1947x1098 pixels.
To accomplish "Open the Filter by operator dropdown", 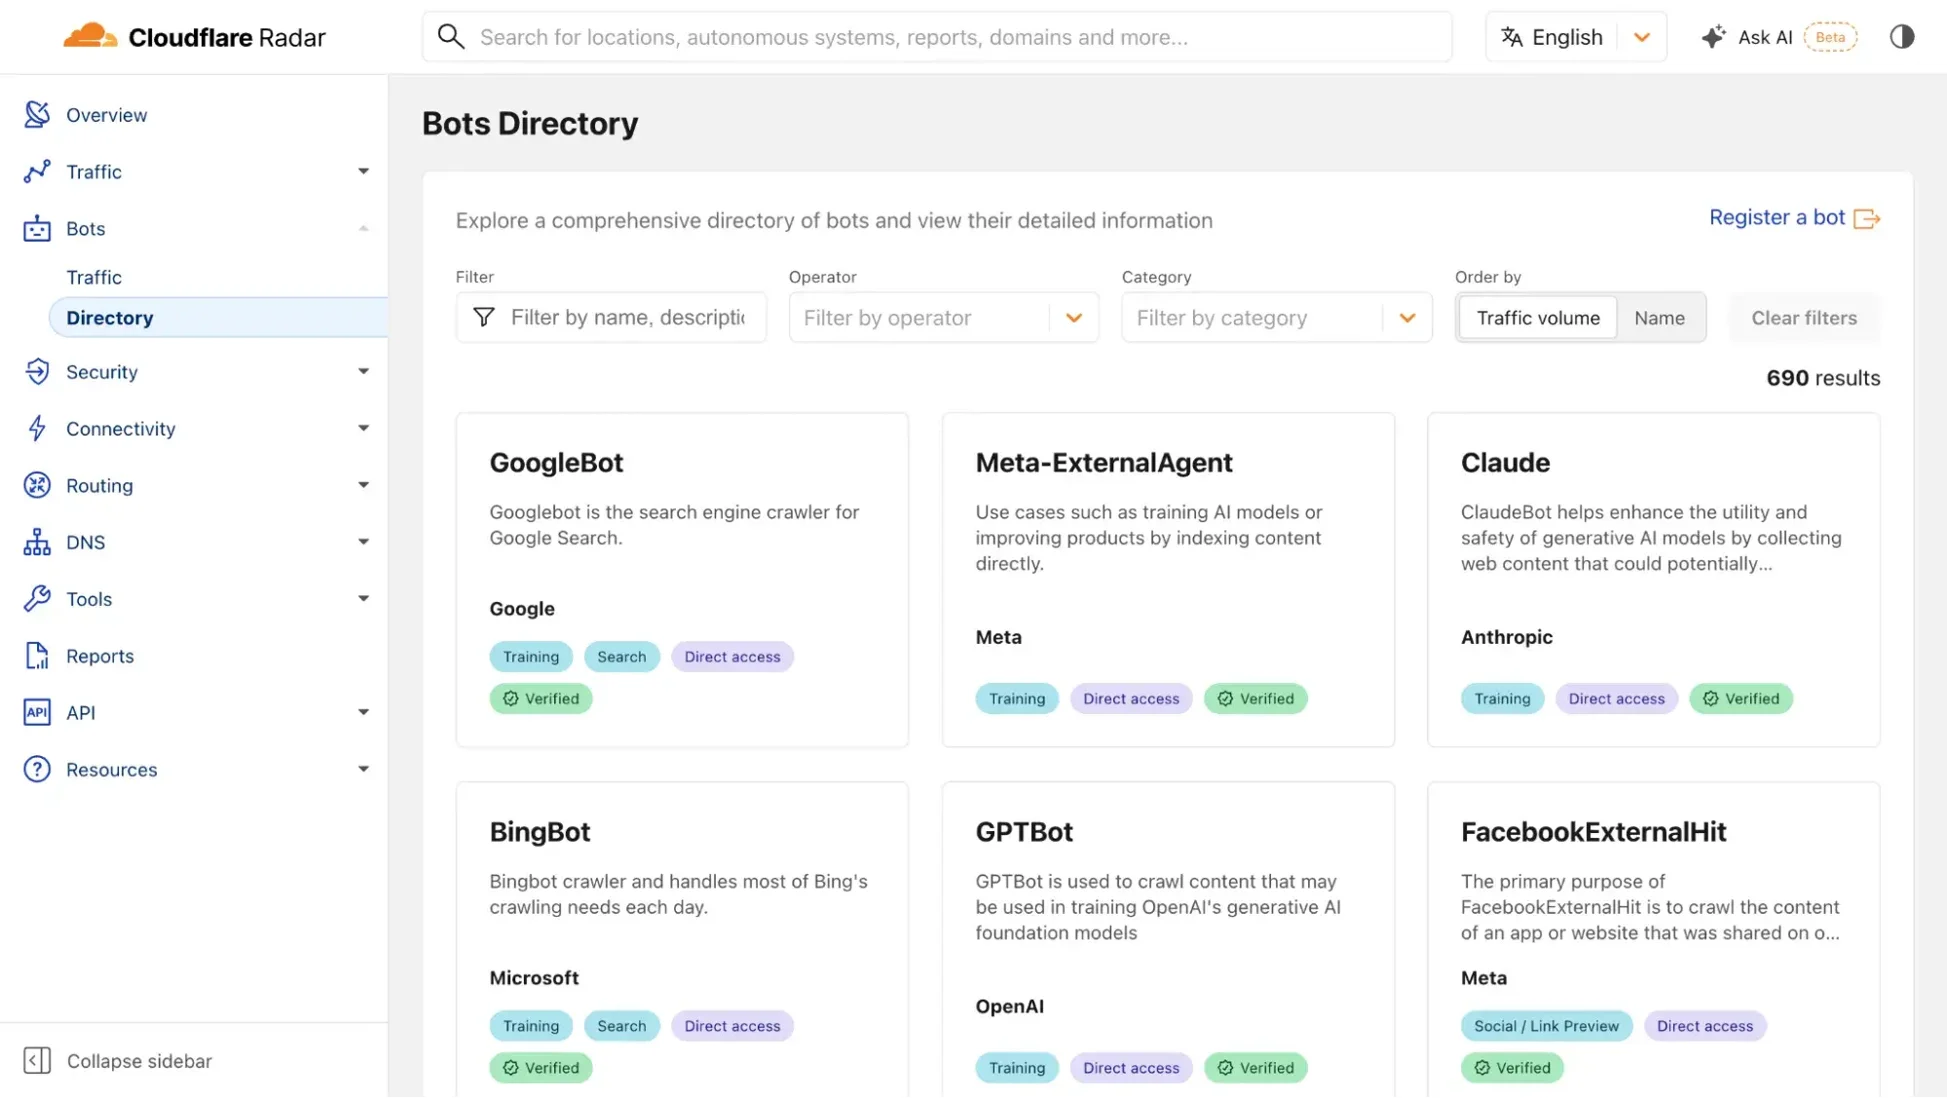I will [943, 318].
